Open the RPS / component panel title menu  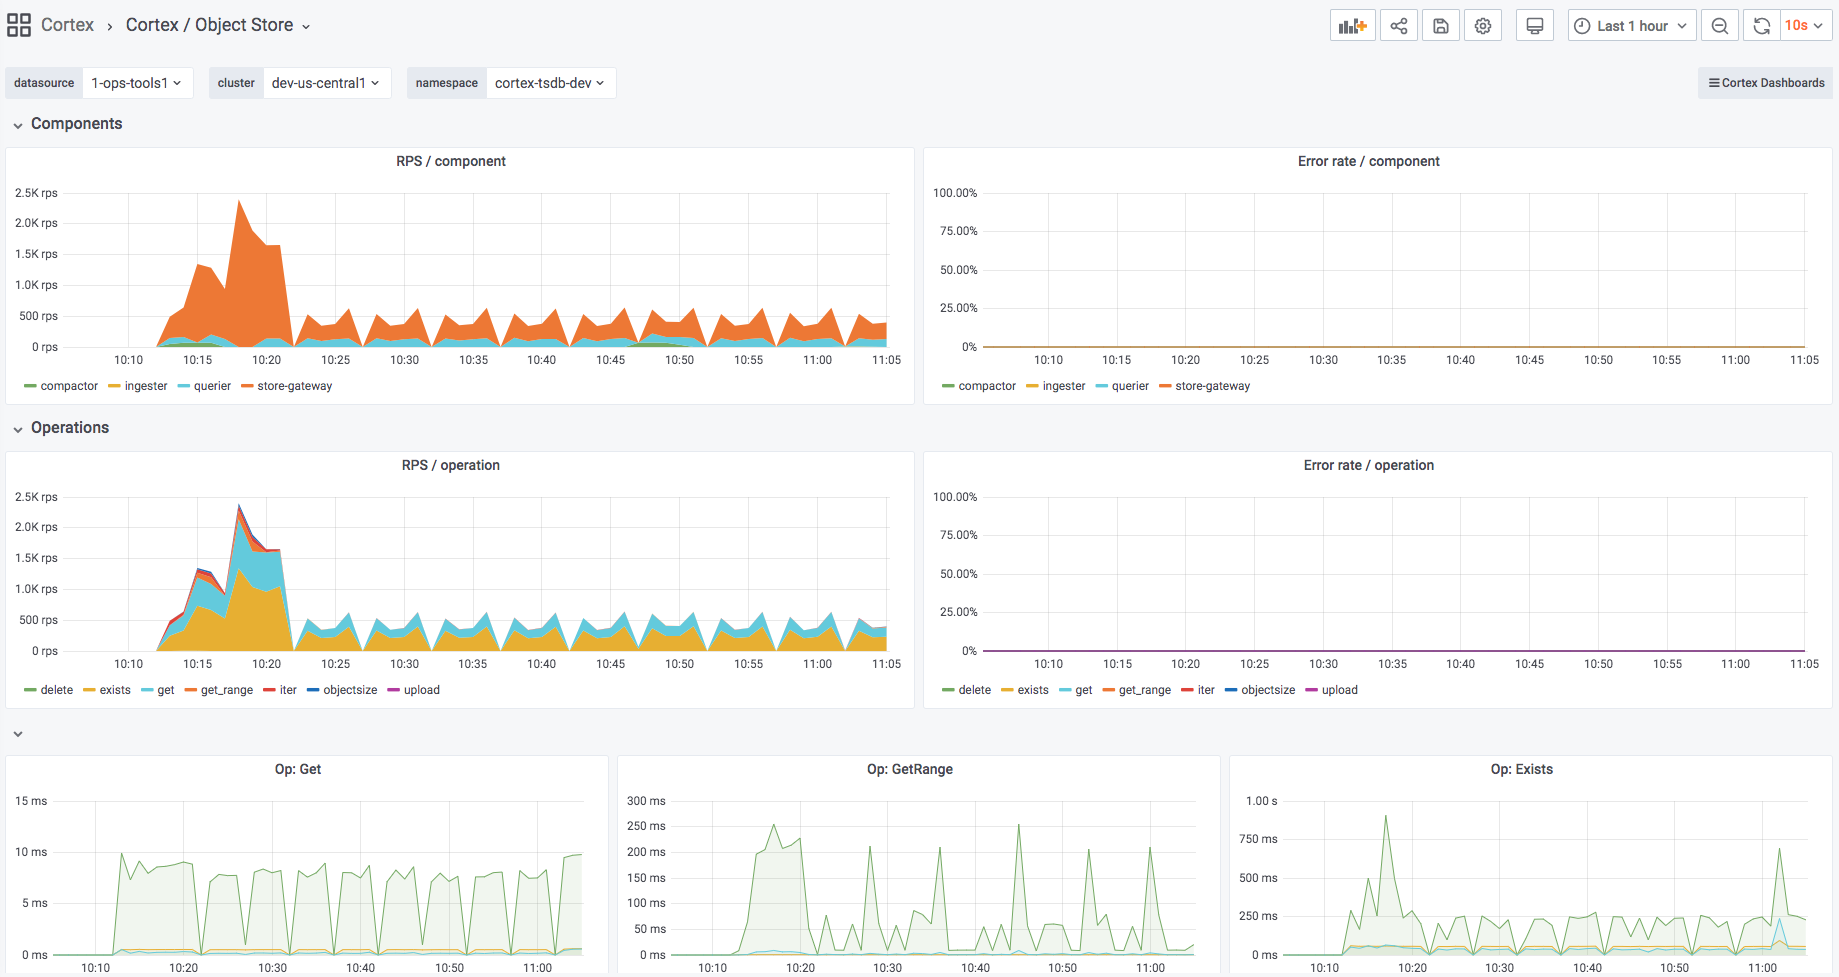[x=451, y=161]
